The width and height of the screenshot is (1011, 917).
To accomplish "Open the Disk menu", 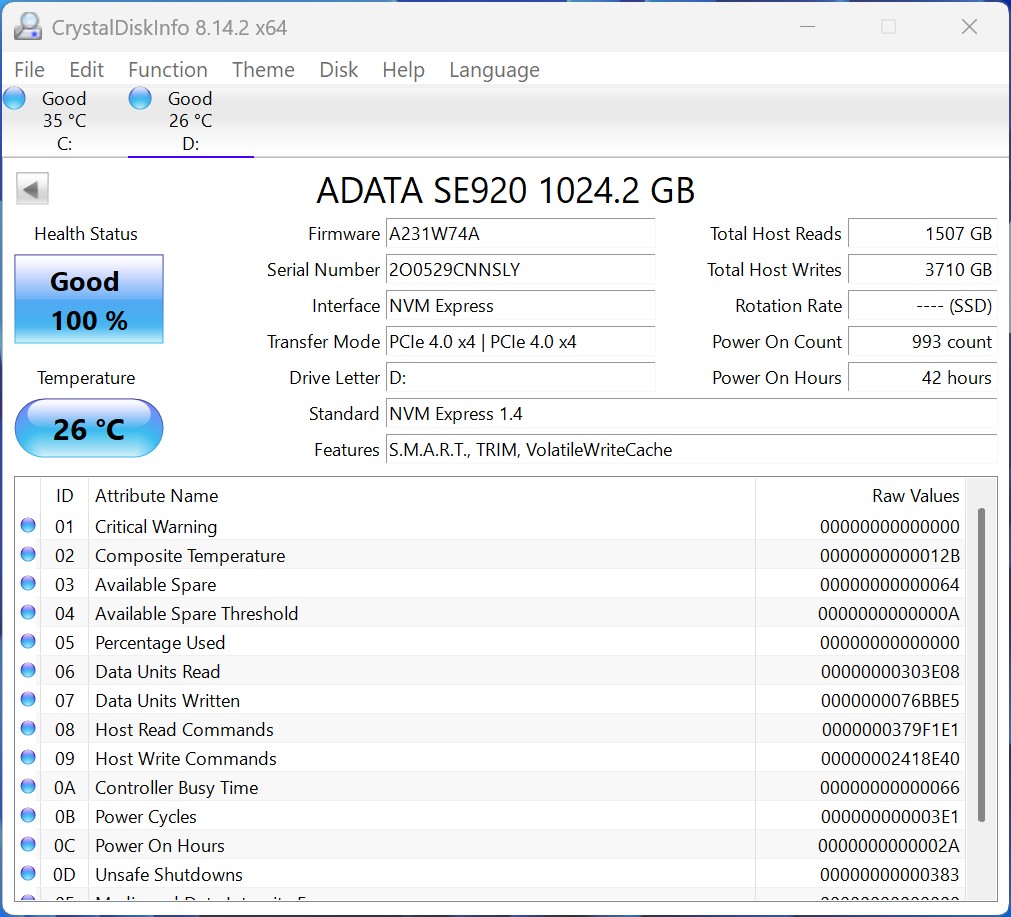I will click(x=338, y=70).
